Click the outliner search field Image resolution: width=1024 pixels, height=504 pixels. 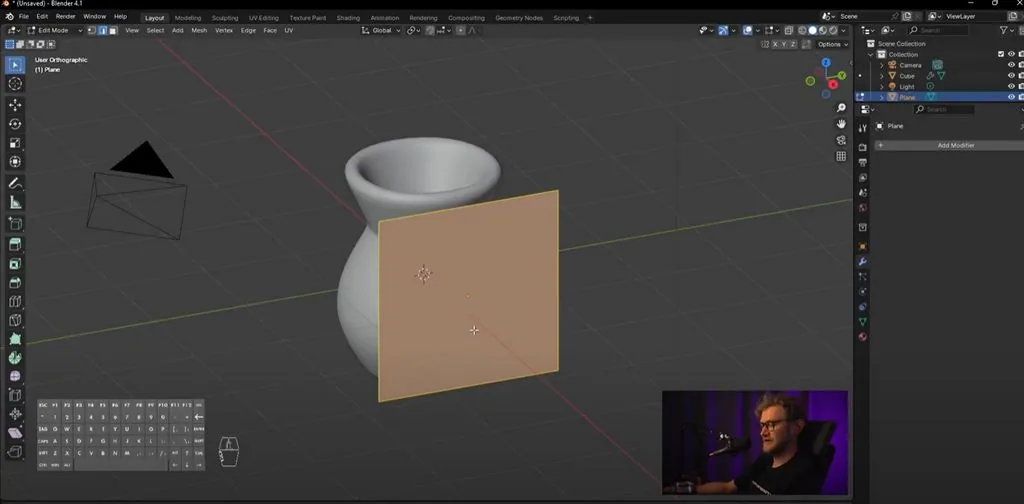pyautogui.click(x=938, y=30)
